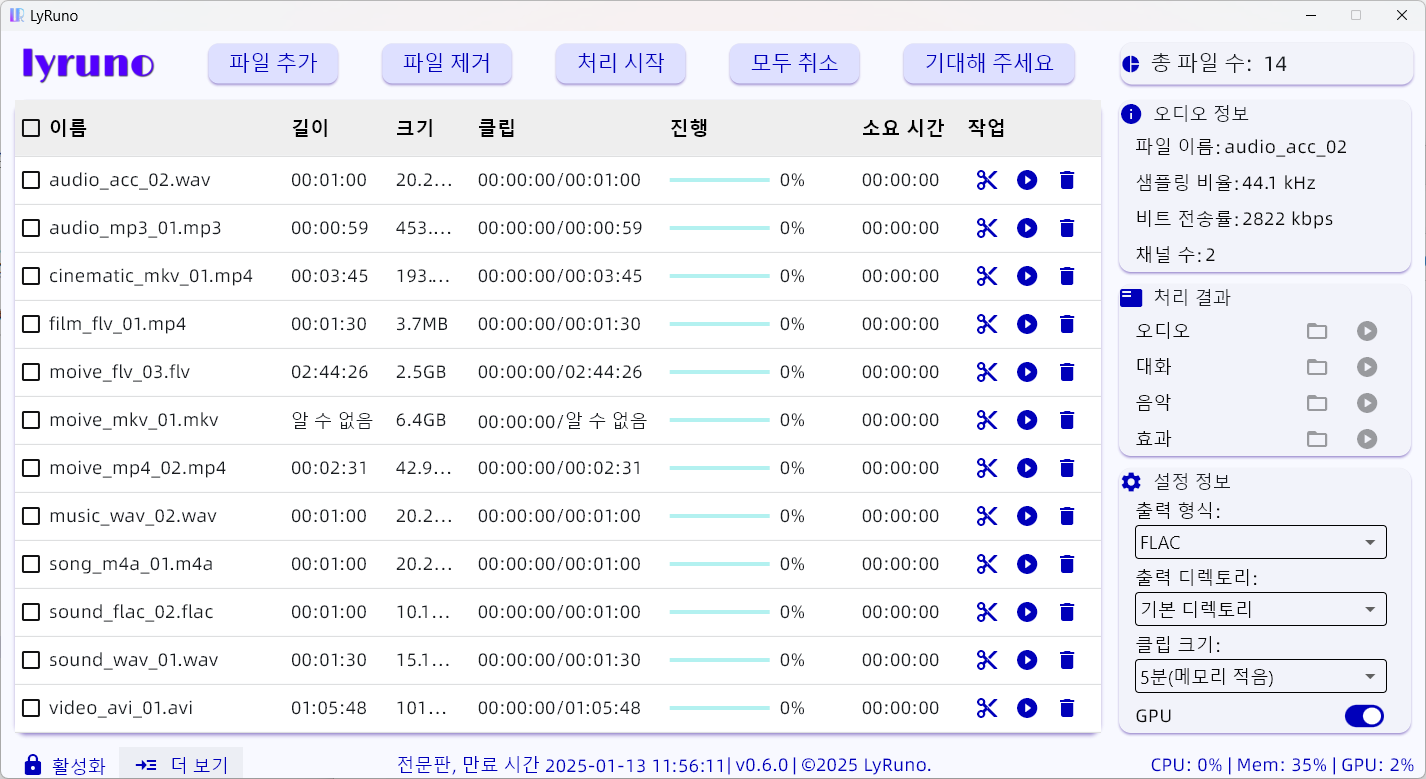Check the select-all checkbox in the header row

30,128
